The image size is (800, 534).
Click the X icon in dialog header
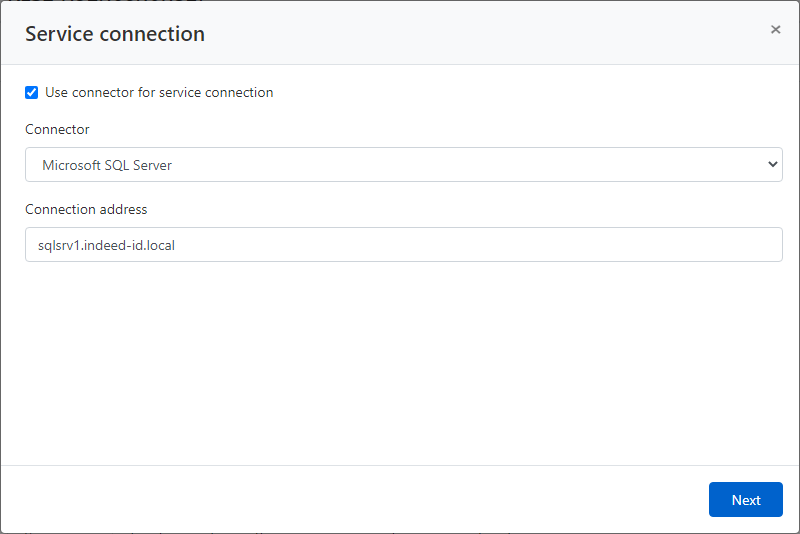pos(775,30)
